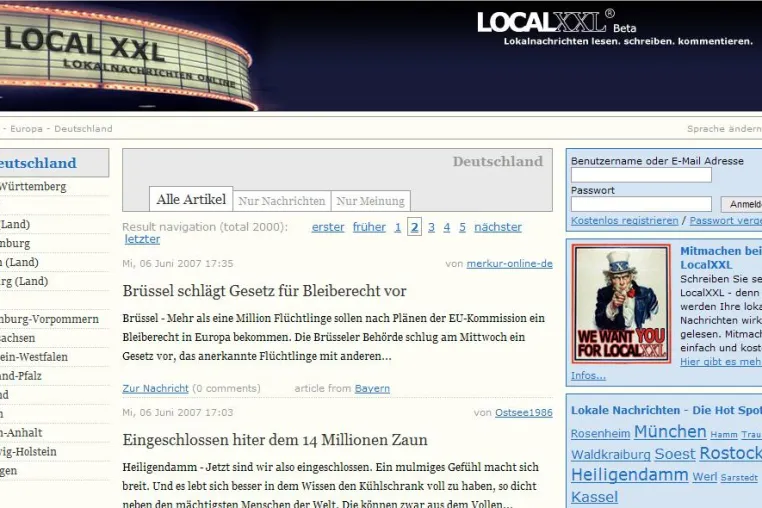762x508 pixels.
Task: Open the Bayern article source link
Action: coord(372,388)
